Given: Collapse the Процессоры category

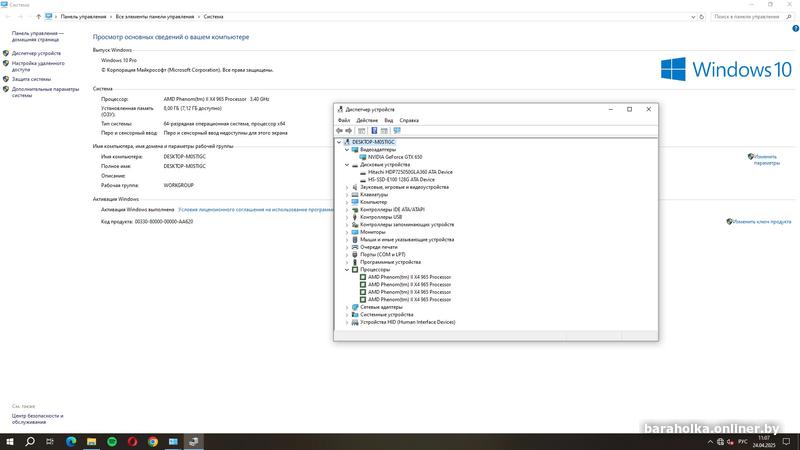Looking at the screenshot, I should [347, 270].
